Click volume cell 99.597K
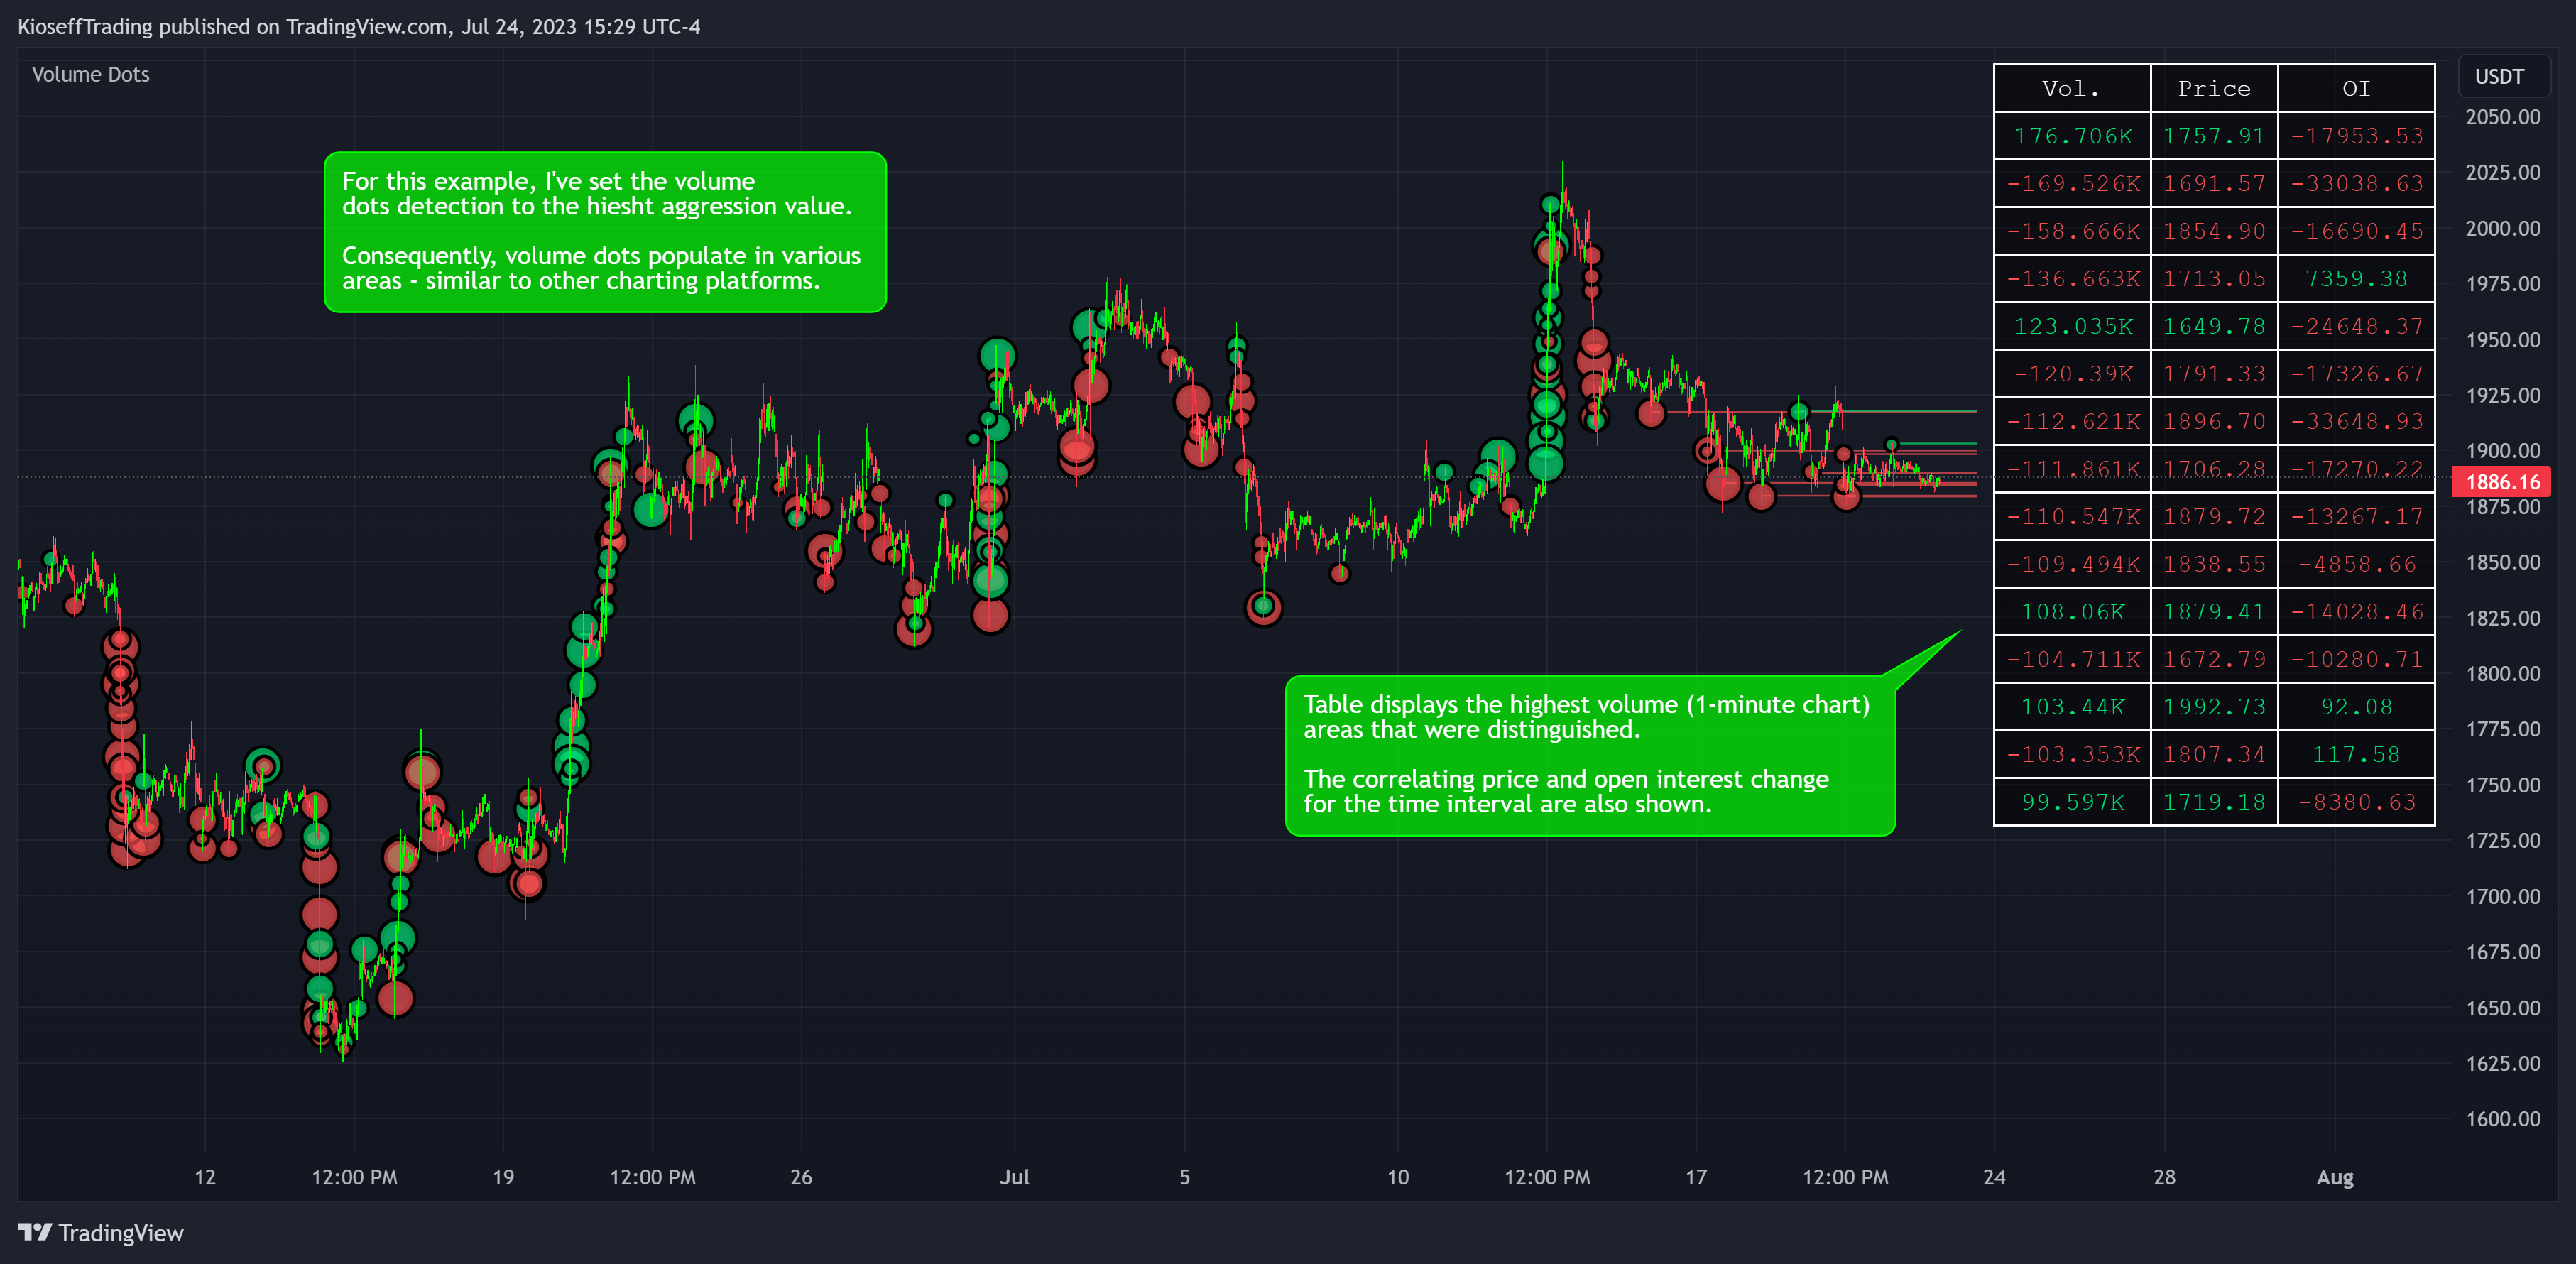Image resolution: width=2576 pixels, height=1264 pixels. click(2072, 802)
